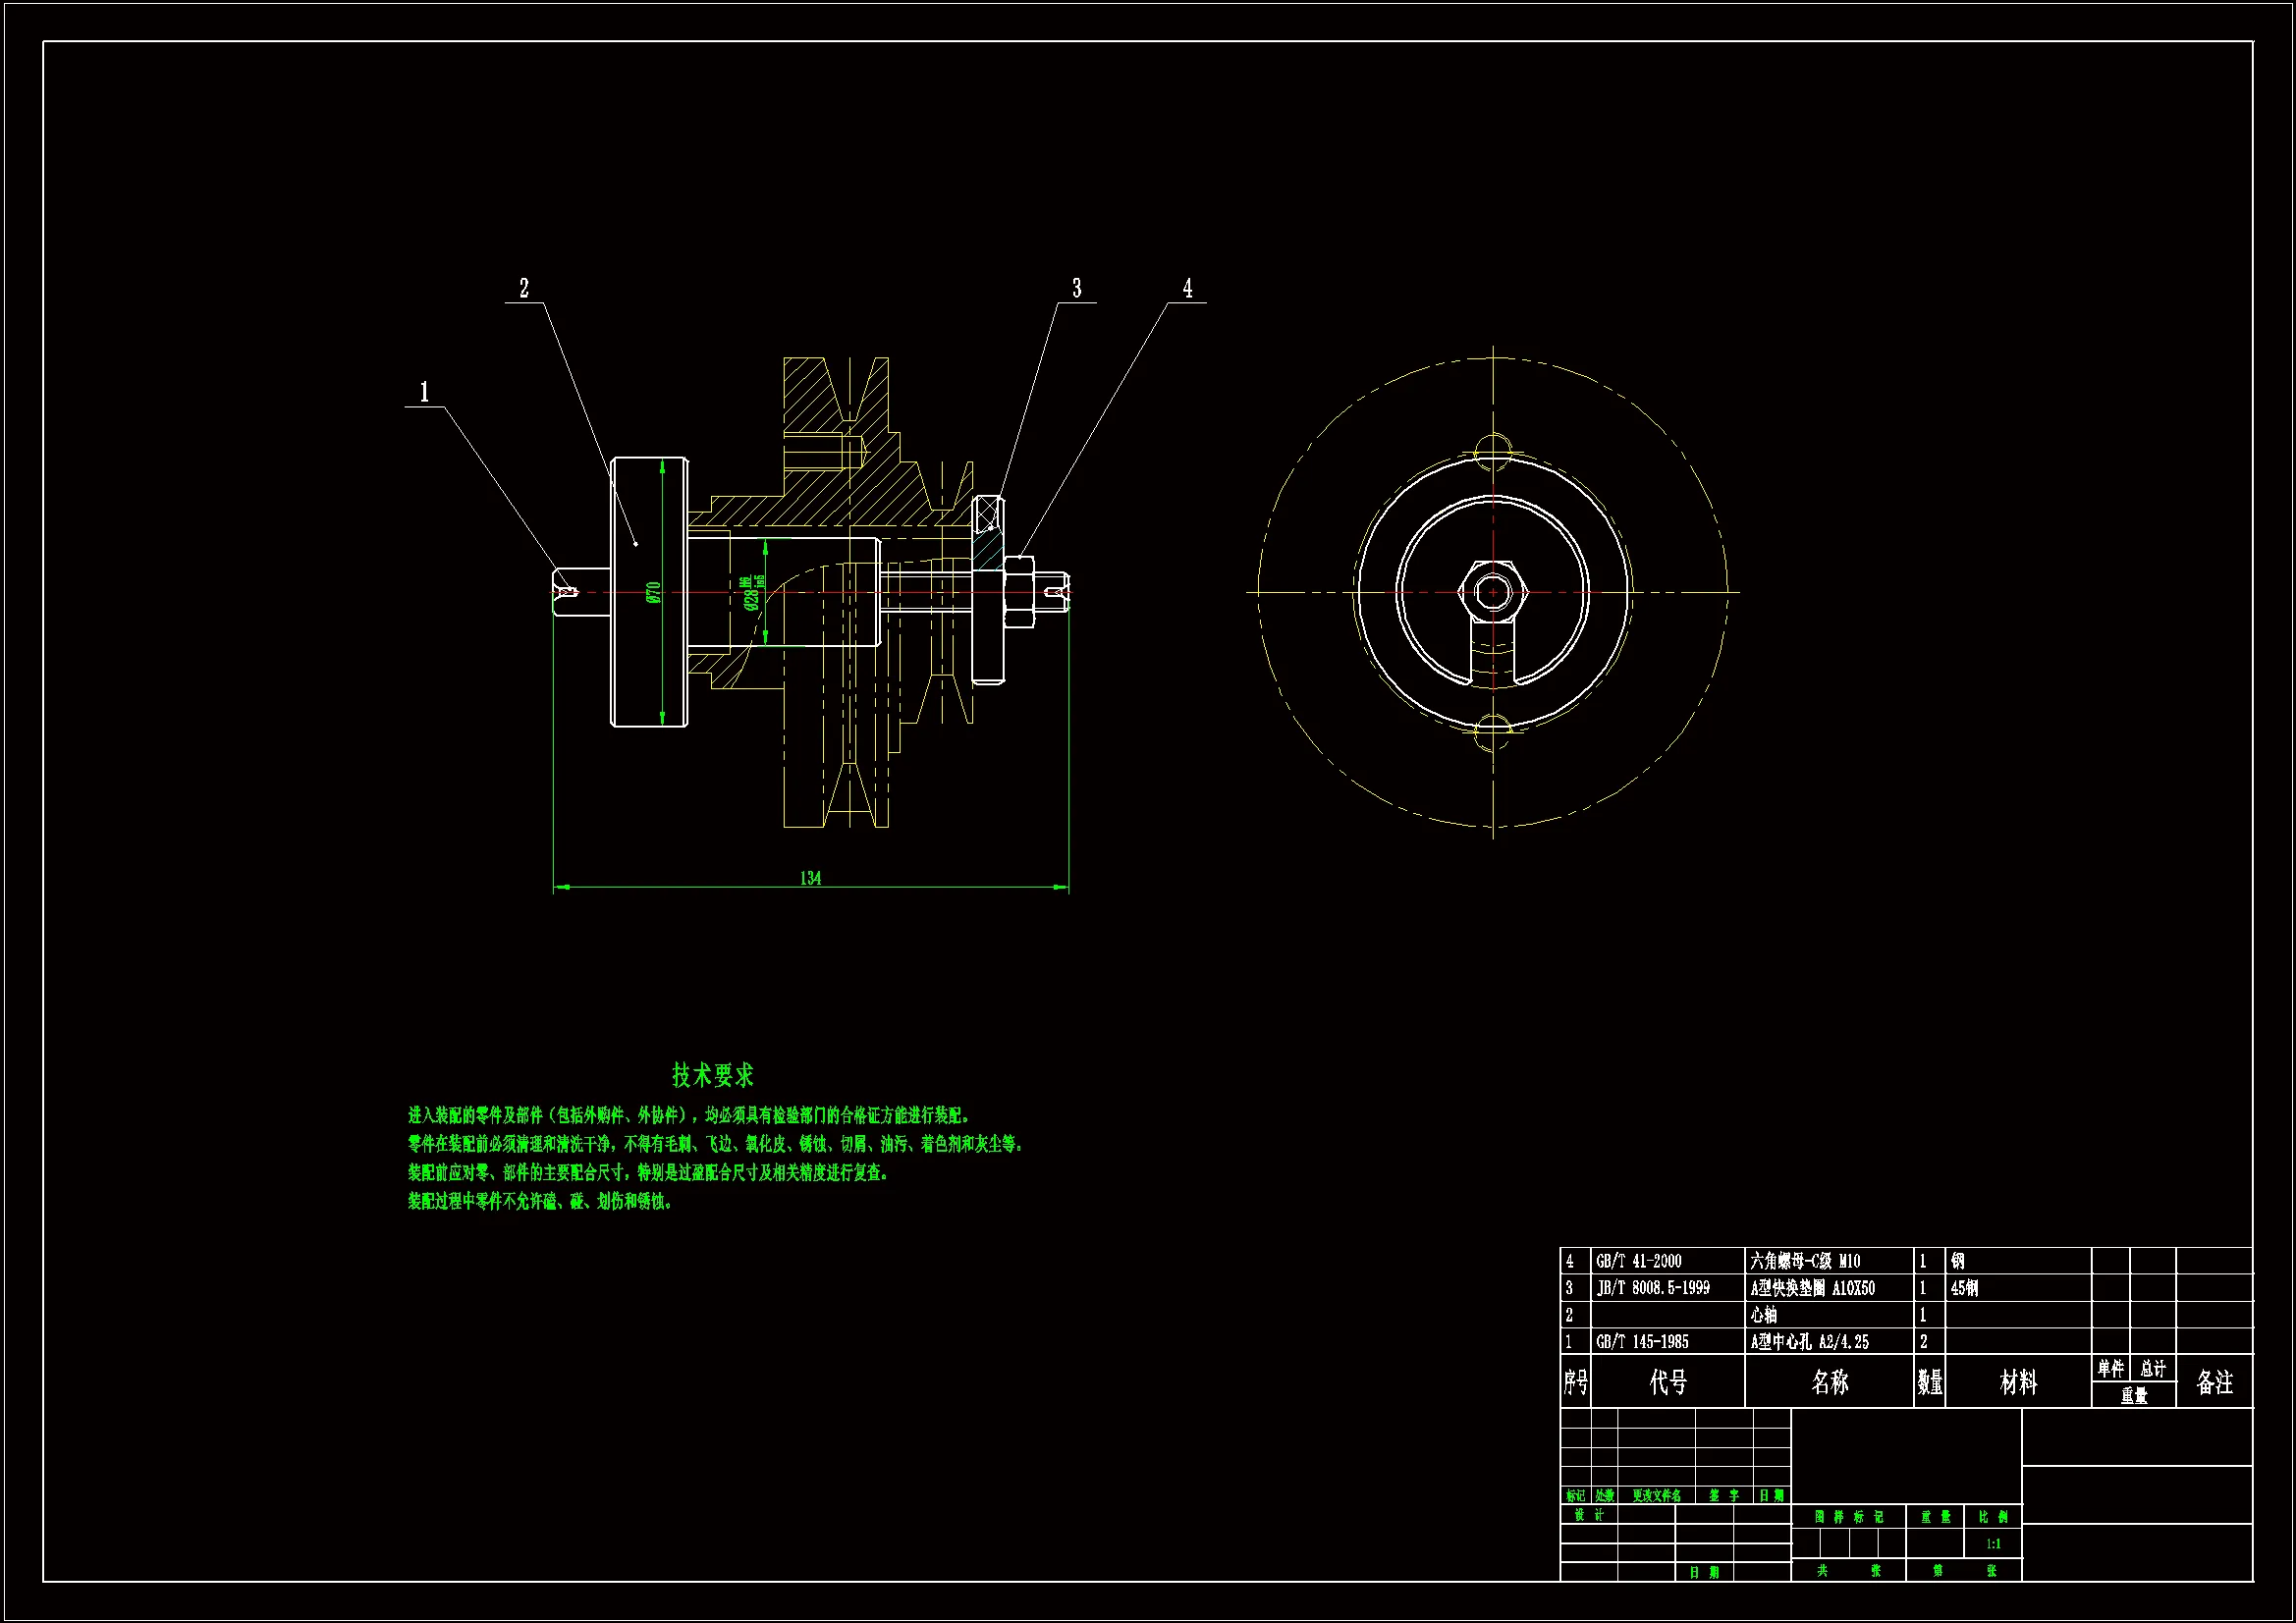
Task: Click the 心轴 name cell
Action: pos(1763,1315)
